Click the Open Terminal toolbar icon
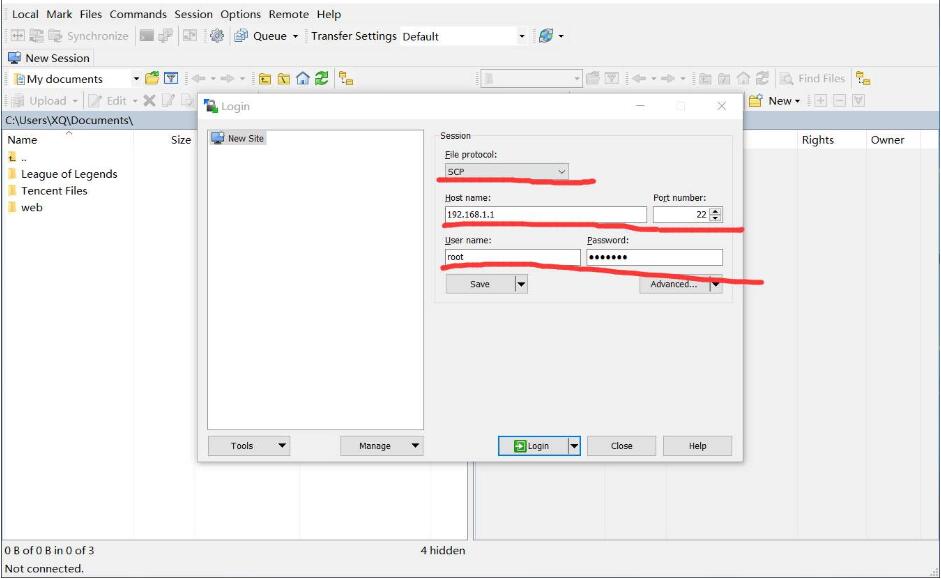This screenshot has width=941, height=579. point(146,36)
